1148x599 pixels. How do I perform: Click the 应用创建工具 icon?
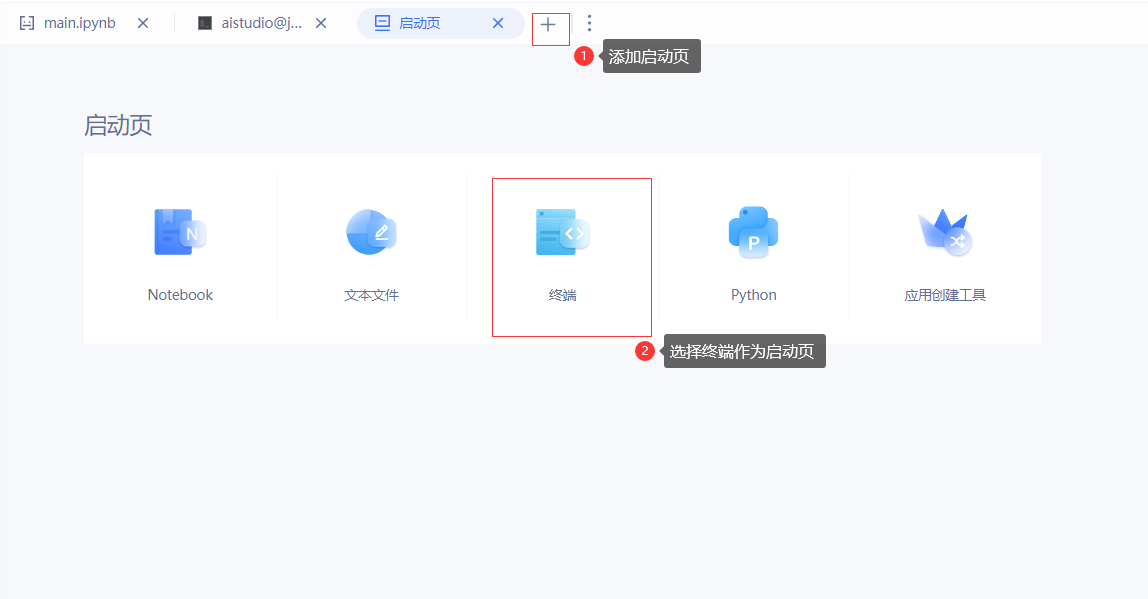click(945, 232)
